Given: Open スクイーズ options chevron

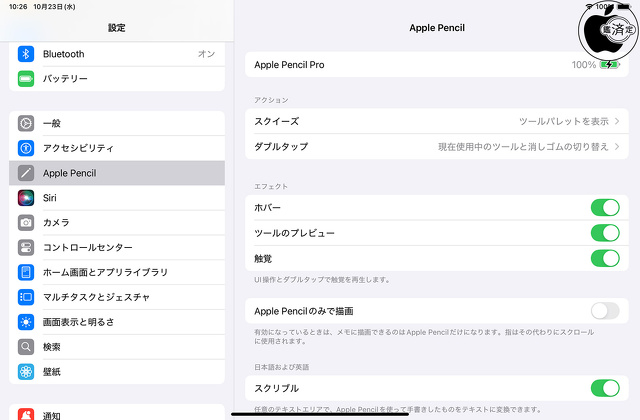Looking at the screenshot, I should [x=617, y=121].
